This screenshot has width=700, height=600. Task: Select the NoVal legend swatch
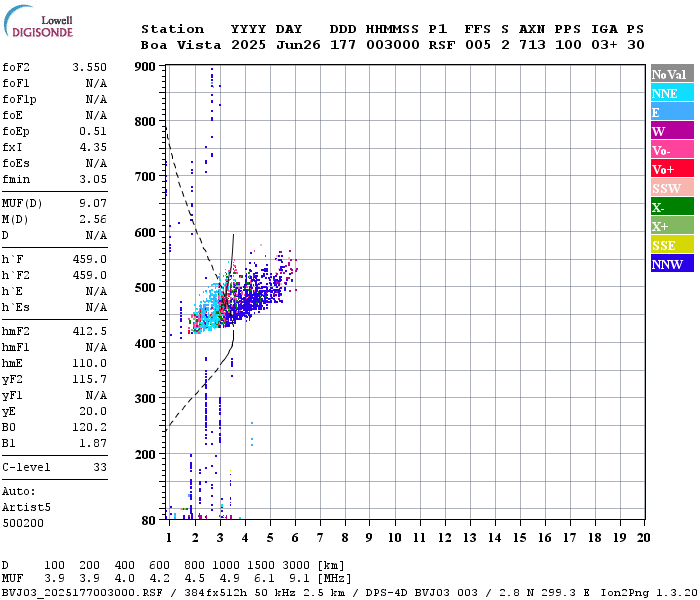click(x=672, y=74)
